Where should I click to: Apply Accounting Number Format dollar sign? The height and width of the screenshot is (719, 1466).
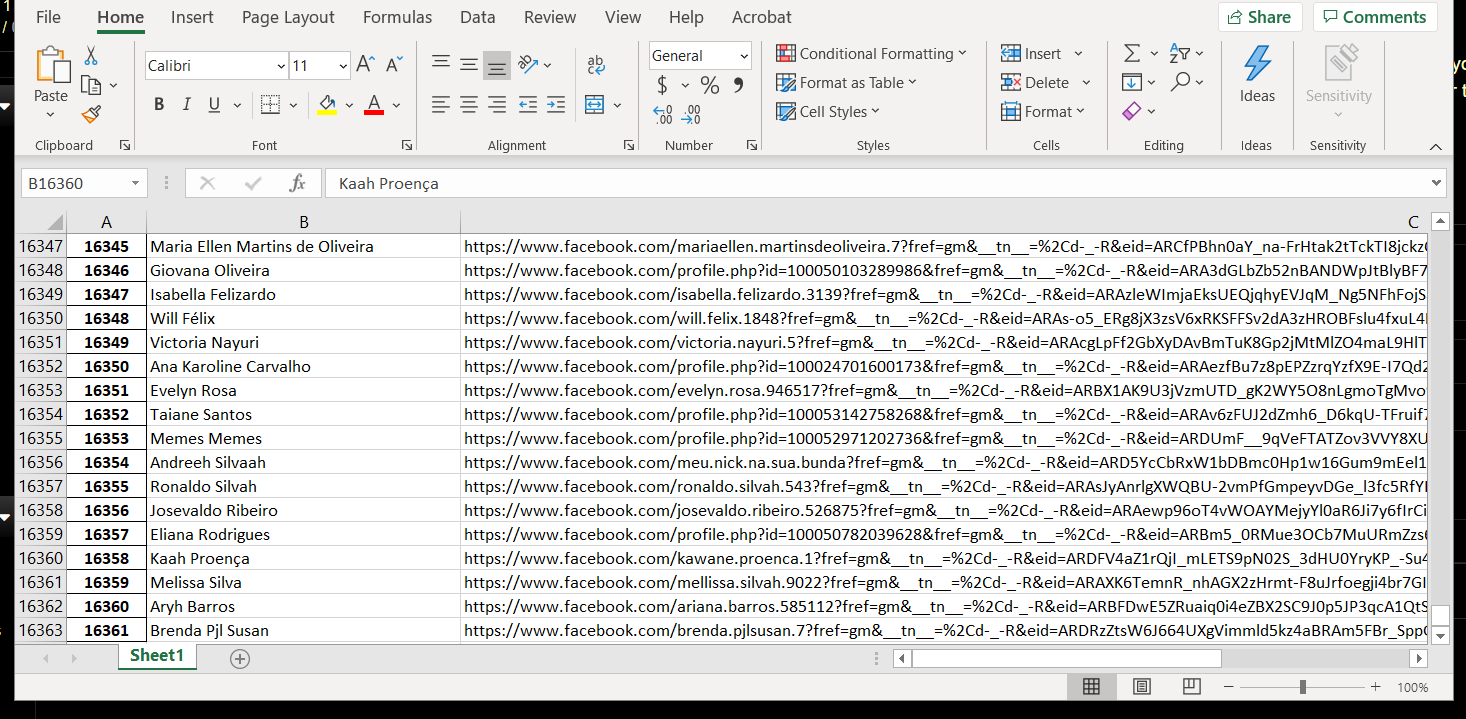pyautogui.click(x=662, y=85)
